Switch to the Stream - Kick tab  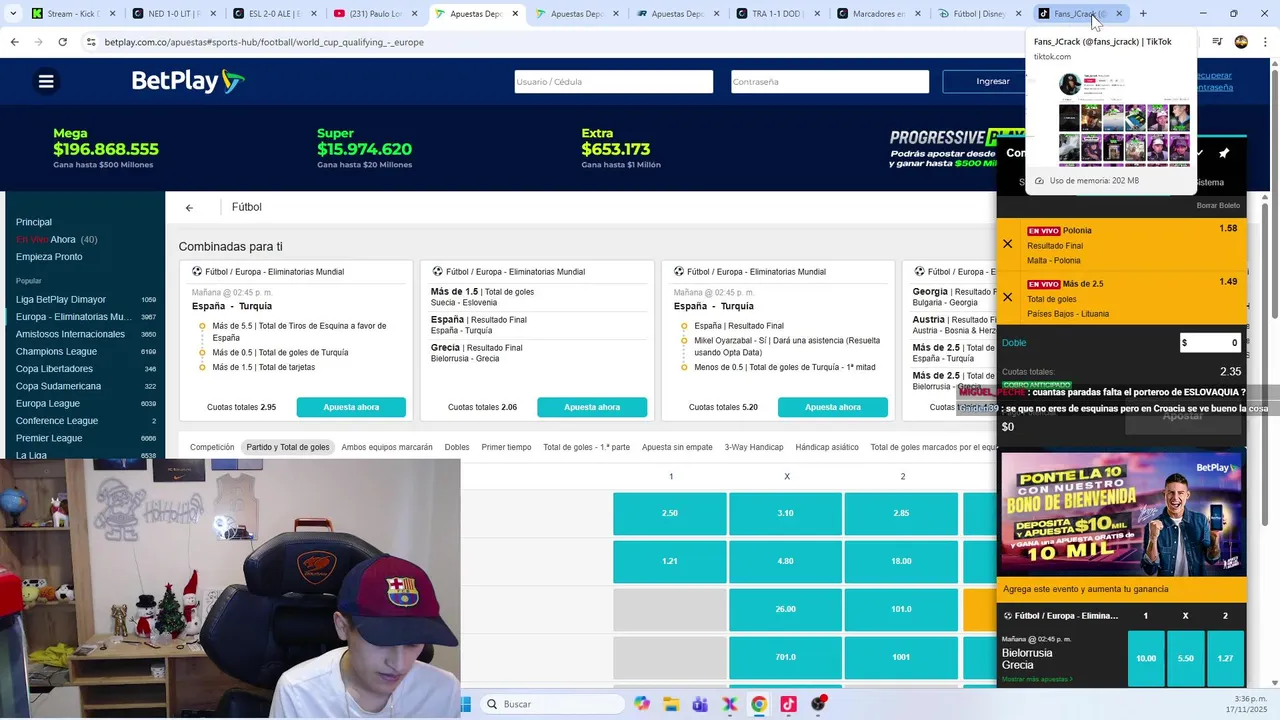pos(72,14)
